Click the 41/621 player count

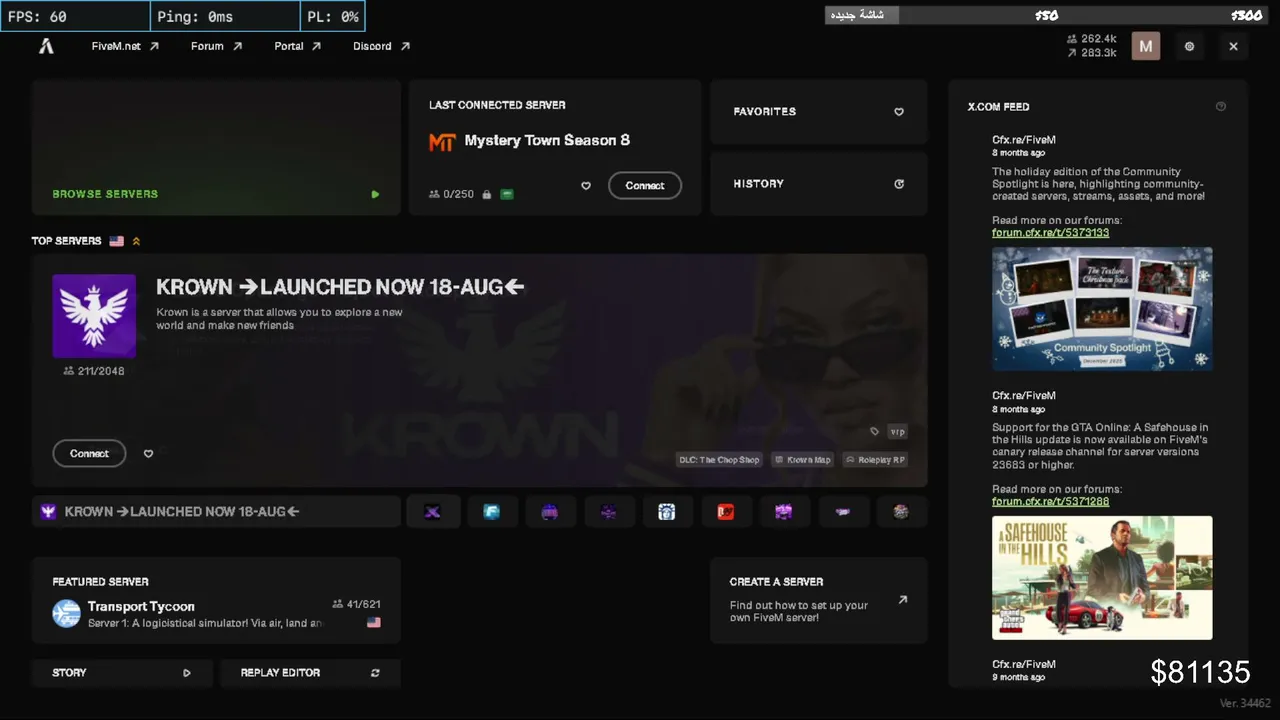pos(356,604)
